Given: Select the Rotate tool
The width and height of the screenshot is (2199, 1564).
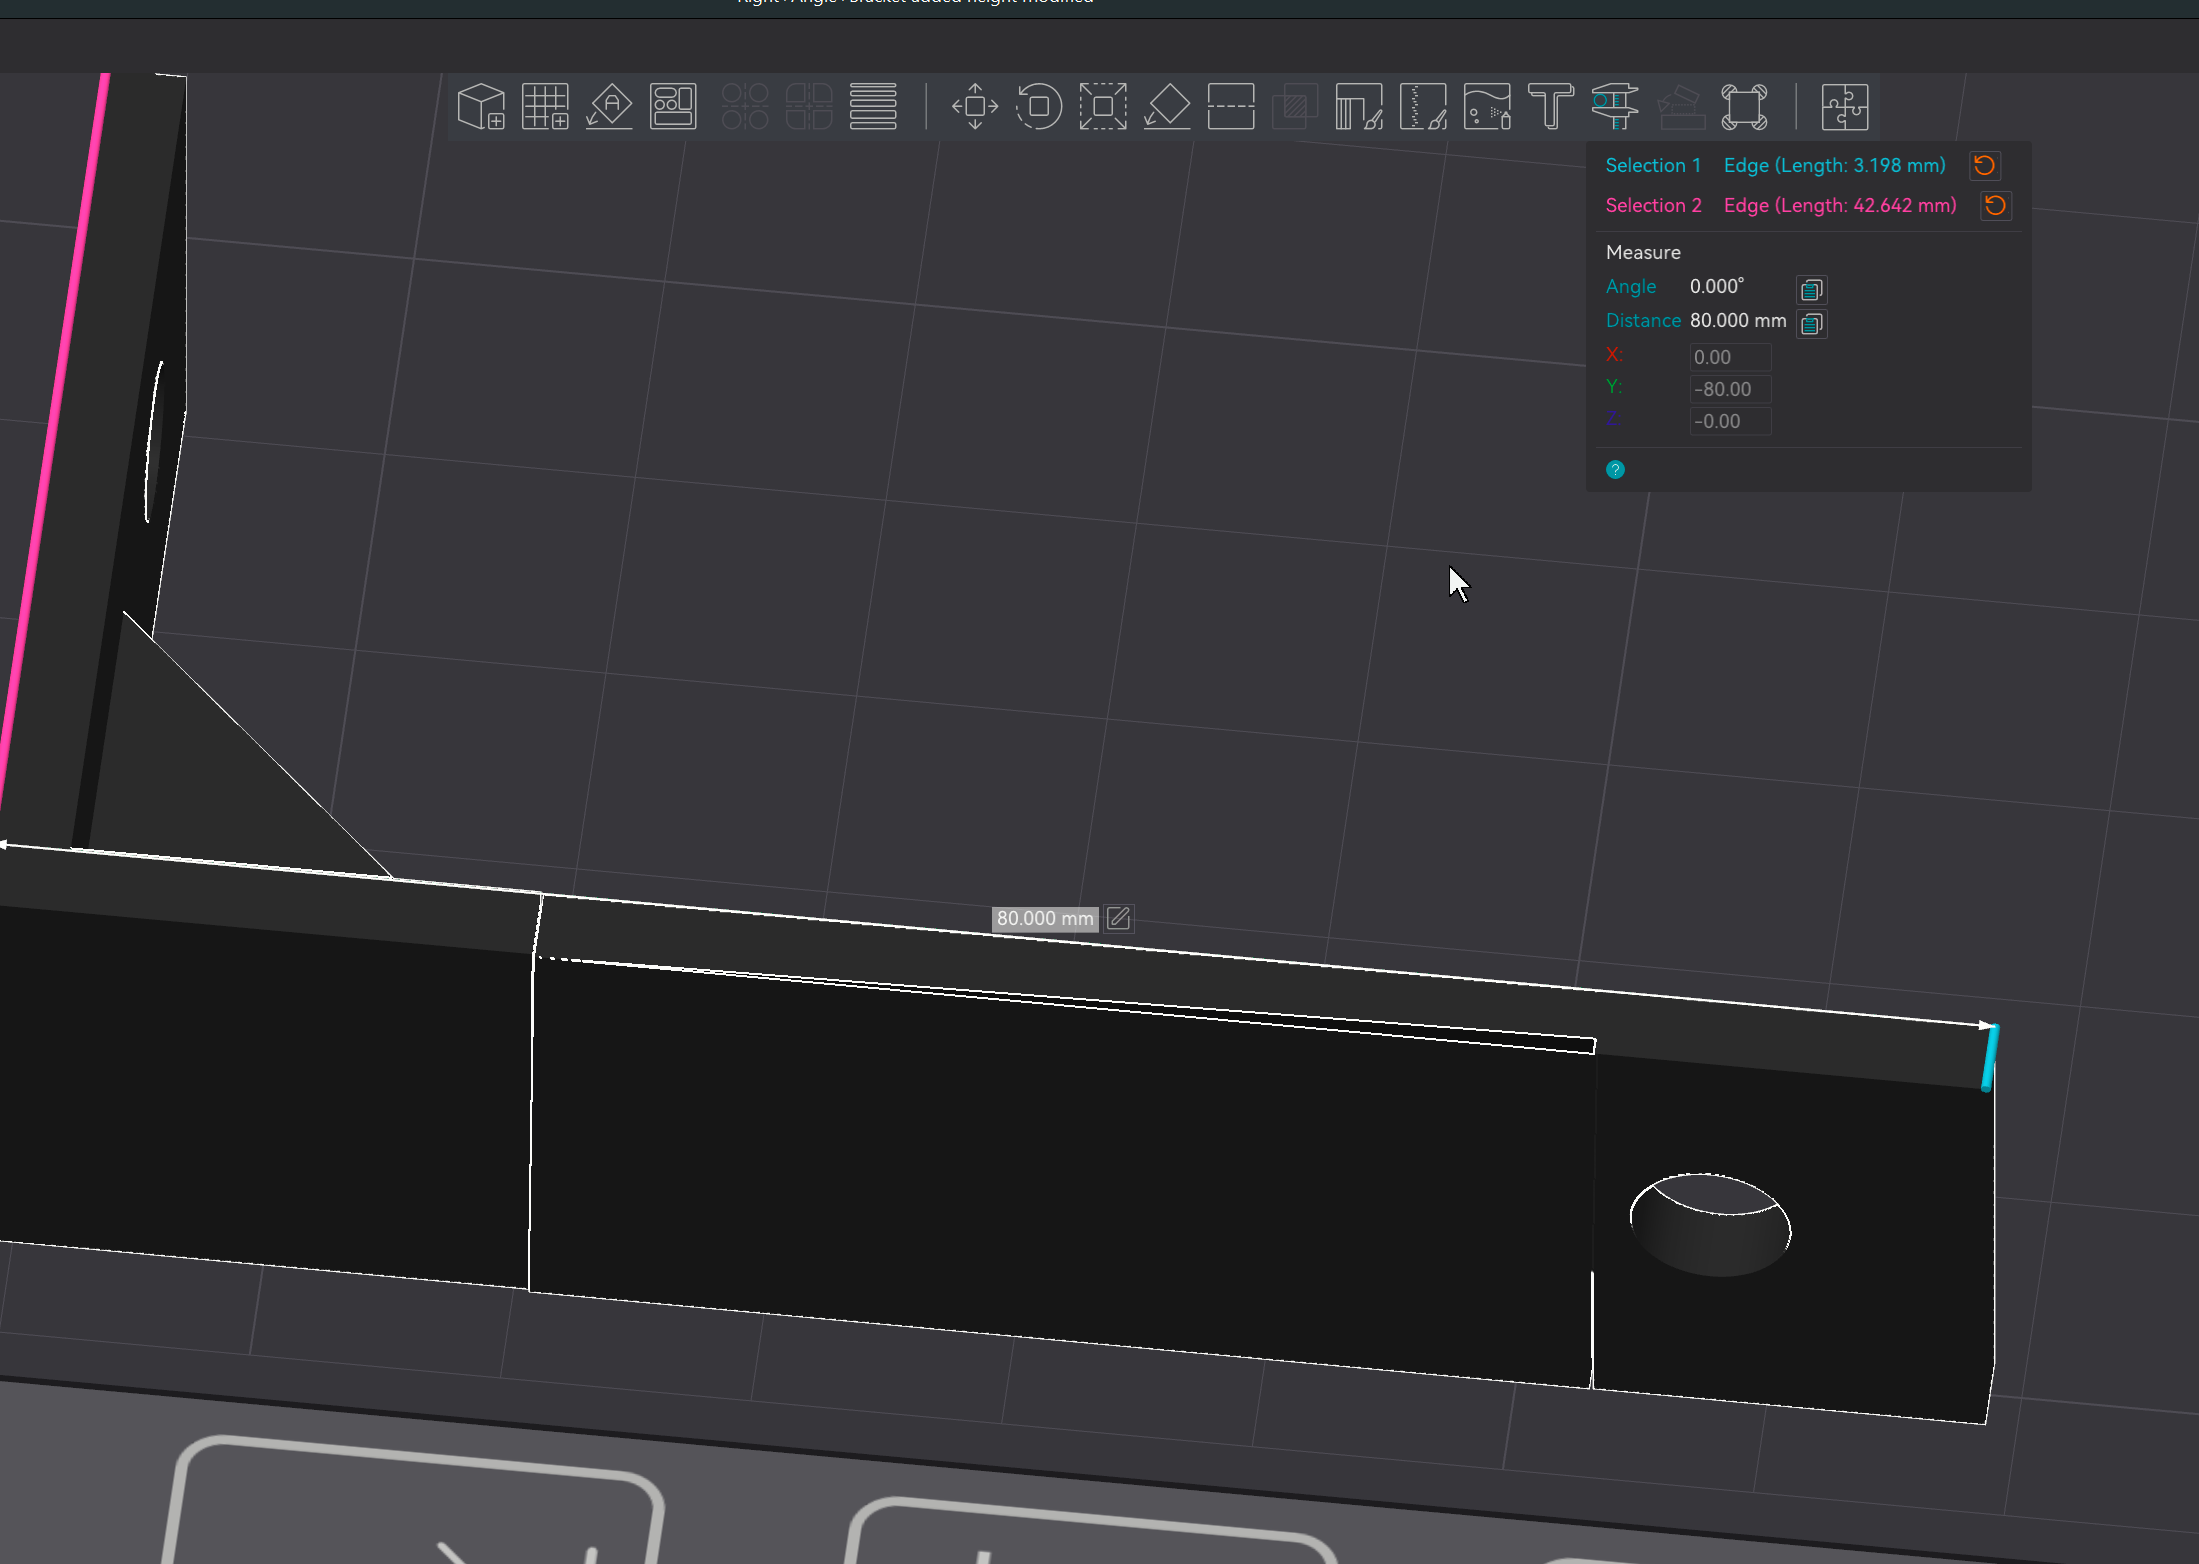Looking at the screenshot, I should pos(1039,107).
